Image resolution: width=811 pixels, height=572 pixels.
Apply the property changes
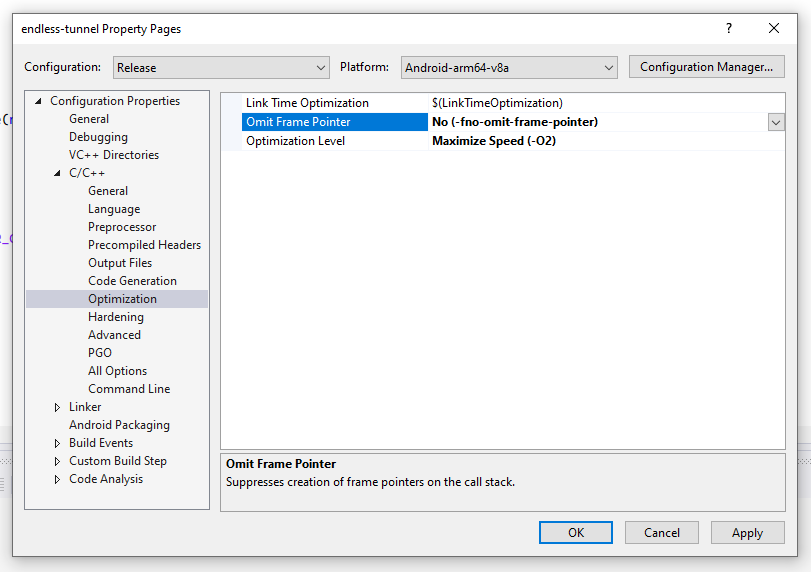(747, 533)
